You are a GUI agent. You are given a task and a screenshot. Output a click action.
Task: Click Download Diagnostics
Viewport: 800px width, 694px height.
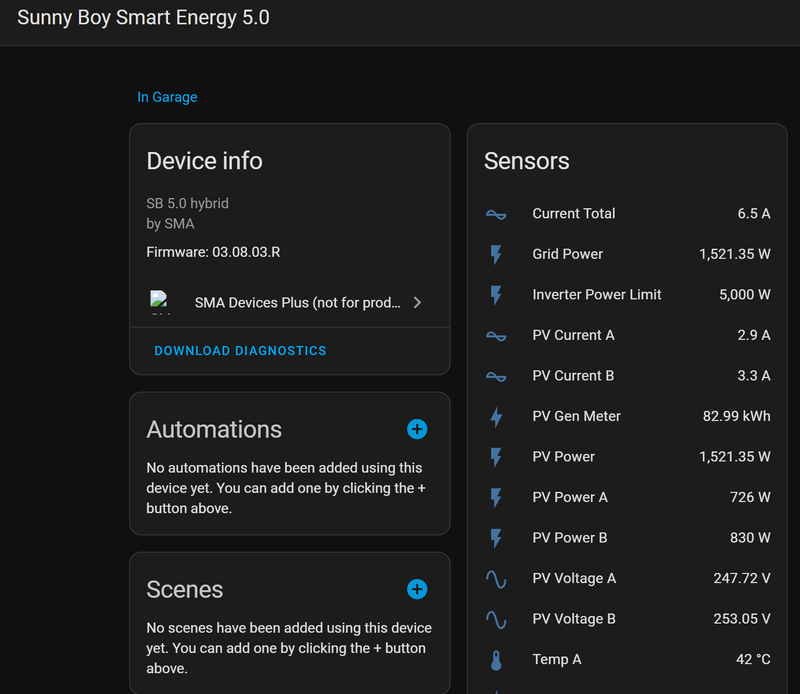[240, 351]
